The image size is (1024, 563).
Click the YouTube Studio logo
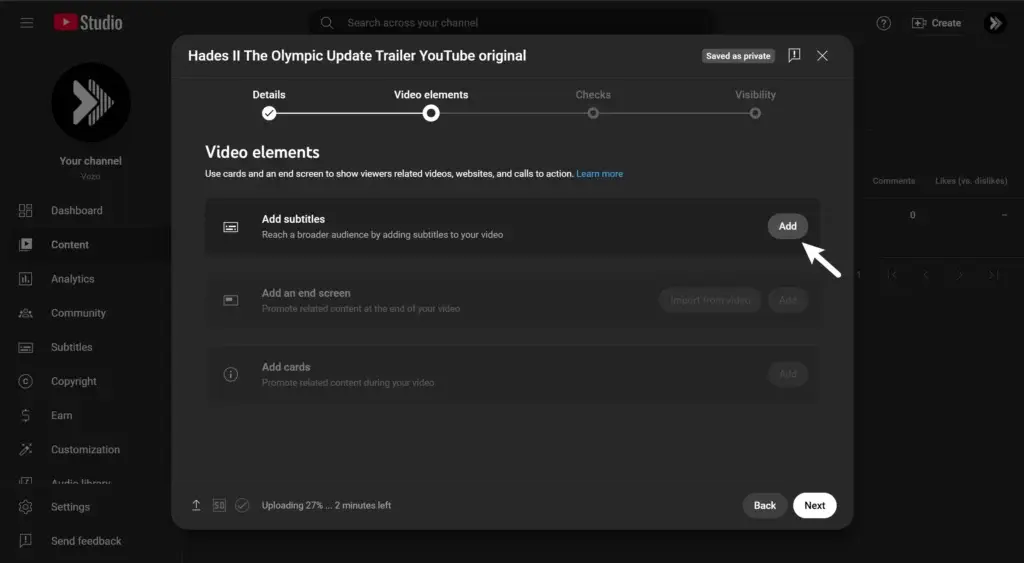[x=88, y=22]
